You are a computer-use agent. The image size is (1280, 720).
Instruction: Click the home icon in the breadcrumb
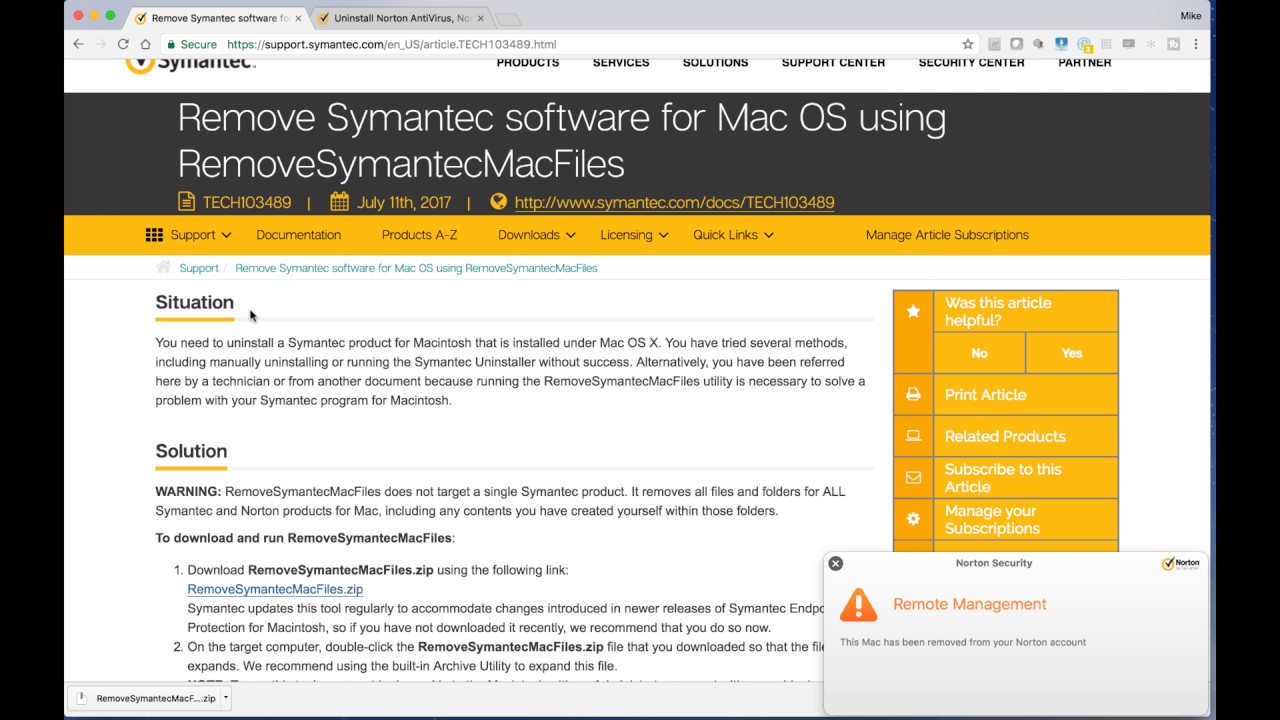pos(163,267)
